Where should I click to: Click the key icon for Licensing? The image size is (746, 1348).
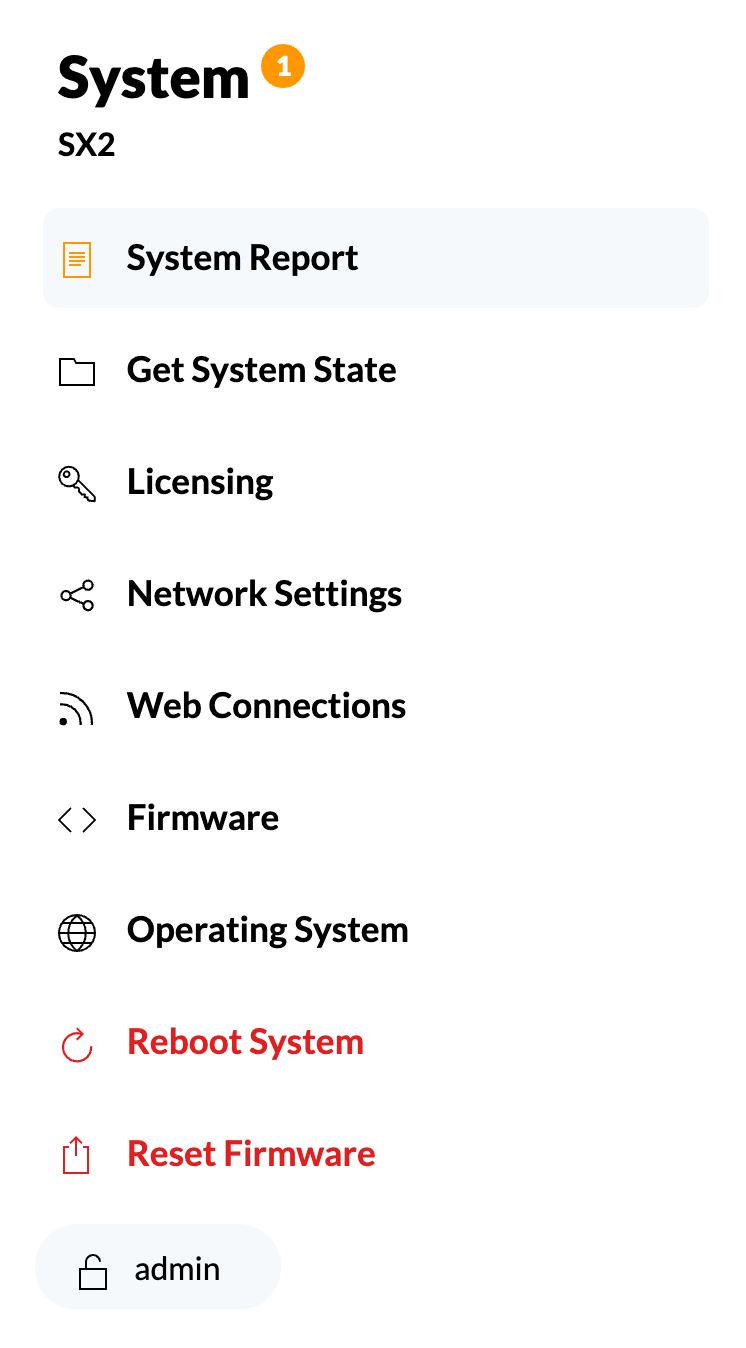(77, 484)
